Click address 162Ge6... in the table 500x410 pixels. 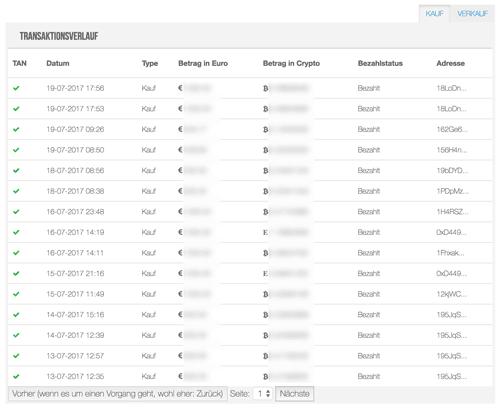(452, 129)
